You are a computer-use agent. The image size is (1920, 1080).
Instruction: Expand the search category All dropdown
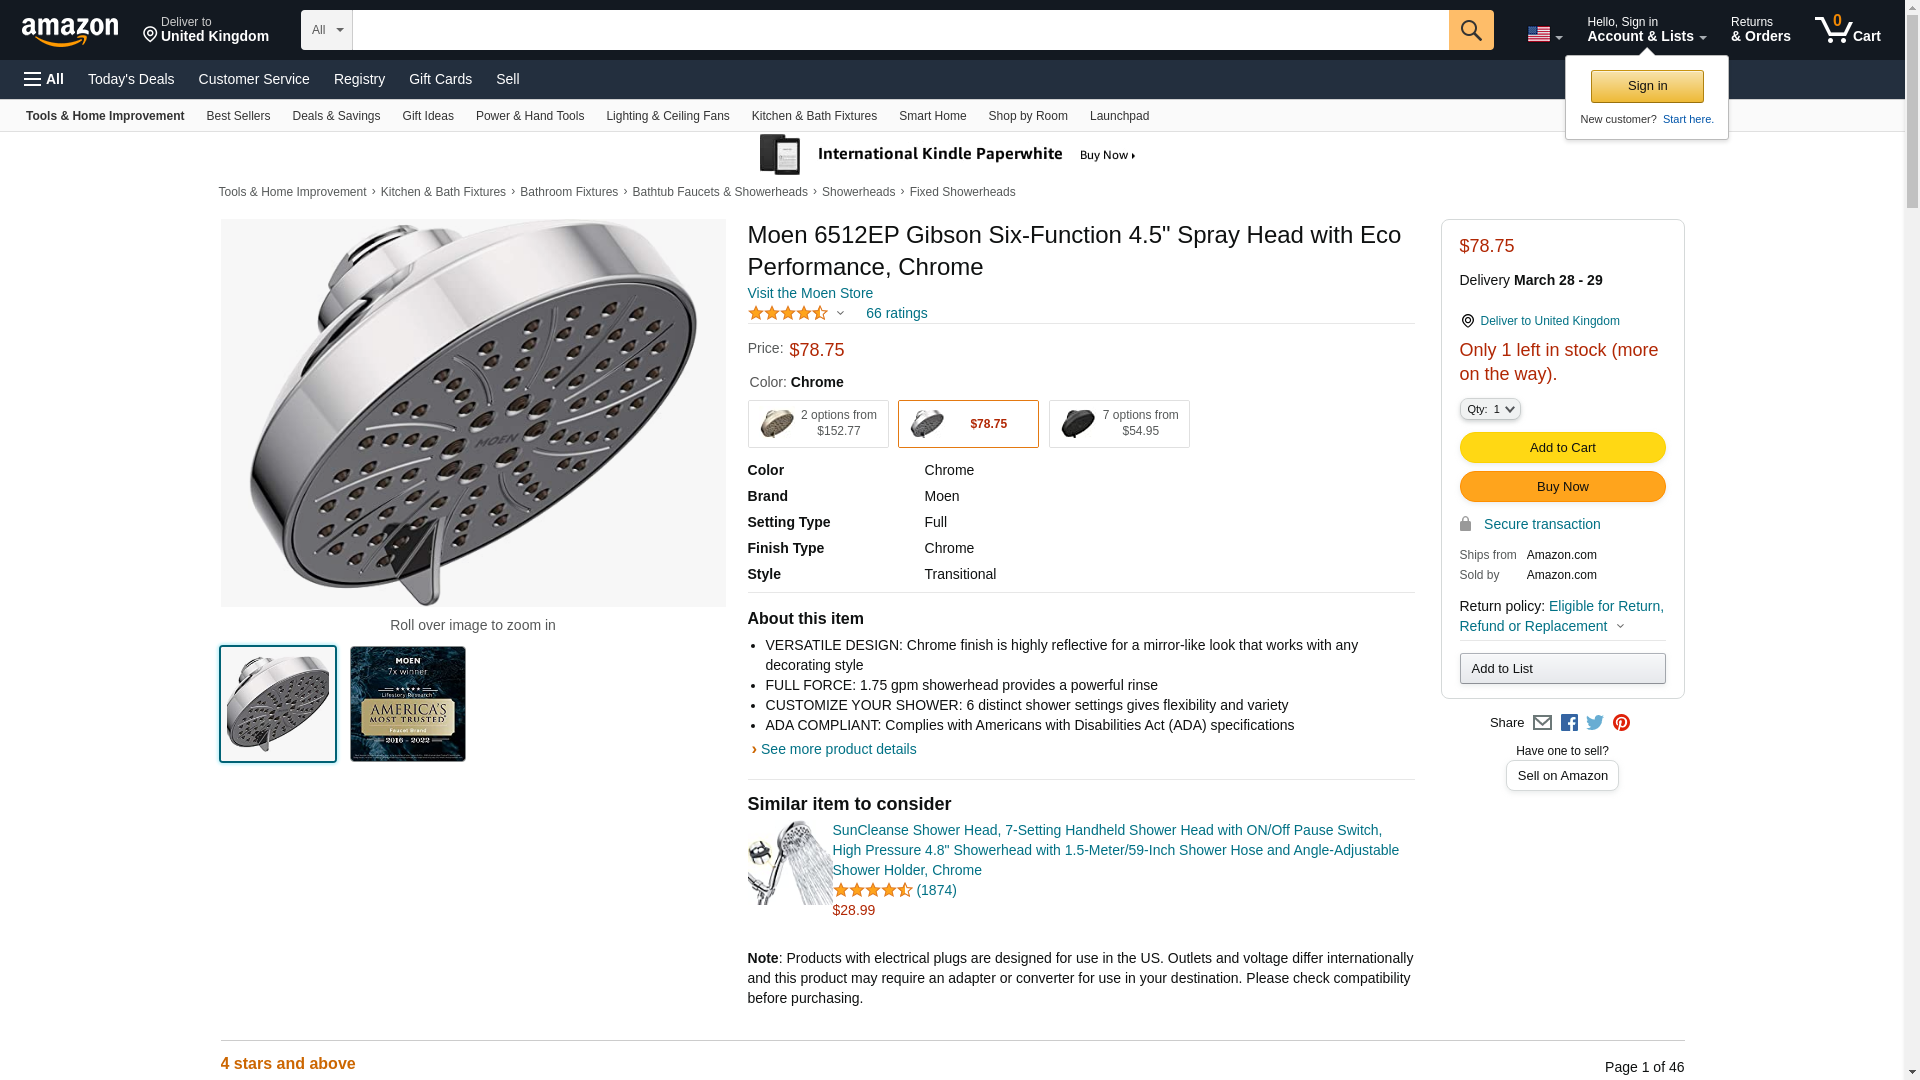[326, 30]
